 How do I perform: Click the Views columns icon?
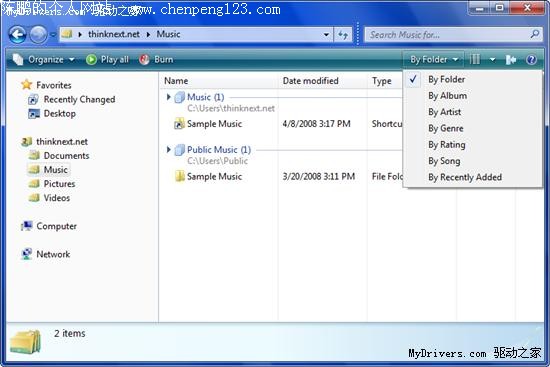(475, 59)
